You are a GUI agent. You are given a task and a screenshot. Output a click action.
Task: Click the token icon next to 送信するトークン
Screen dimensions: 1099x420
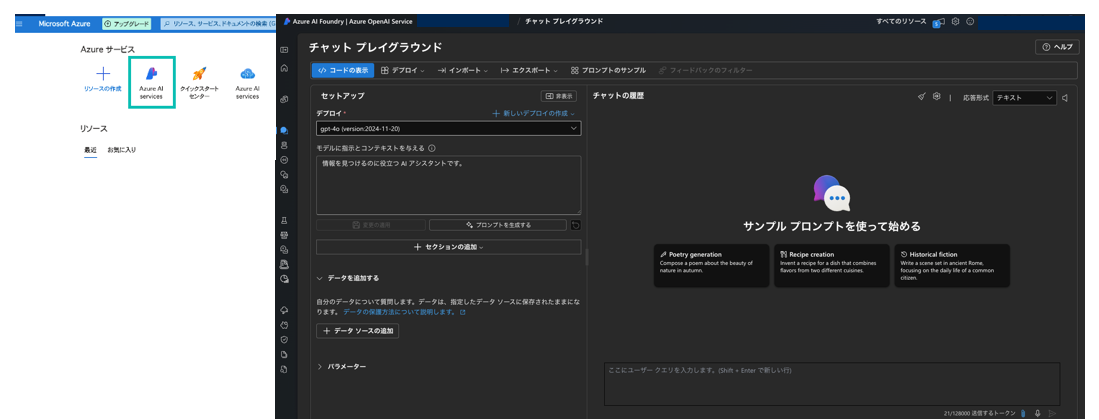pyautogui.click(x=1023, y=414)
